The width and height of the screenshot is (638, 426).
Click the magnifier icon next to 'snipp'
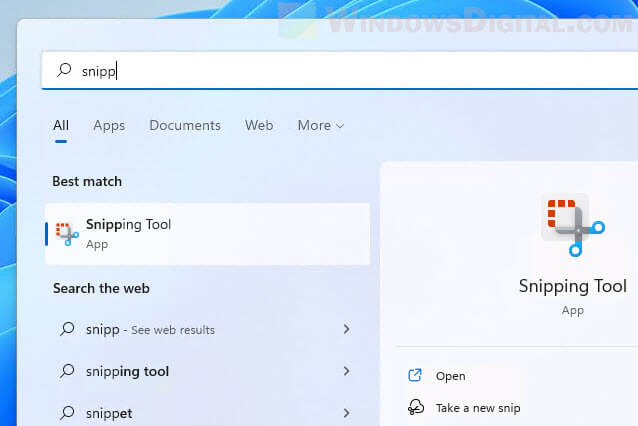click(67, 329)
